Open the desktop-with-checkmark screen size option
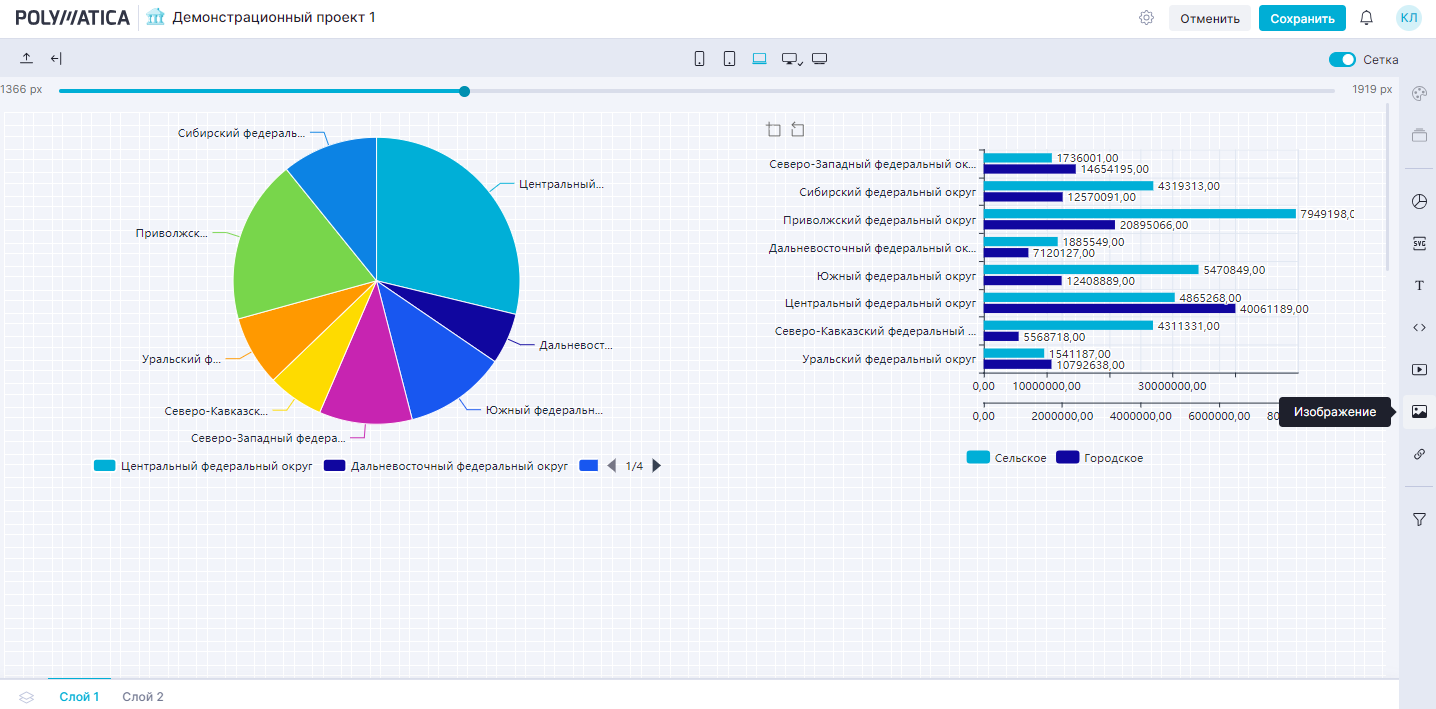The width and height of the screenshot is (1436, 709). [791, 59]
